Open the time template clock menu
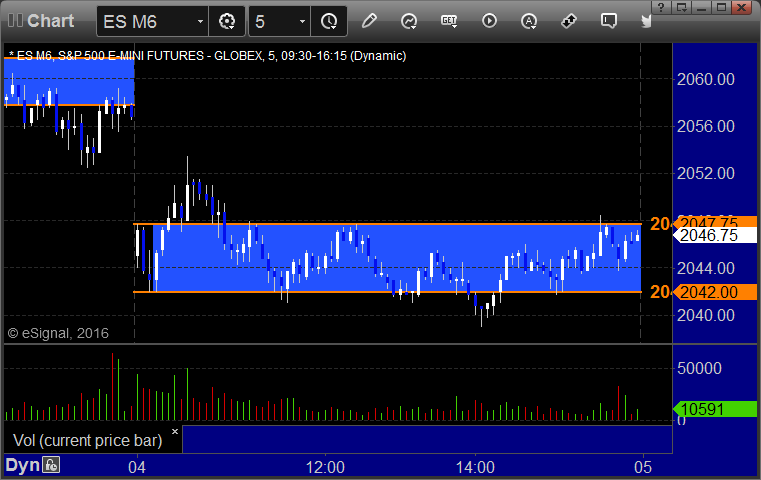This screenshot has height=480, width=761. 329,21
